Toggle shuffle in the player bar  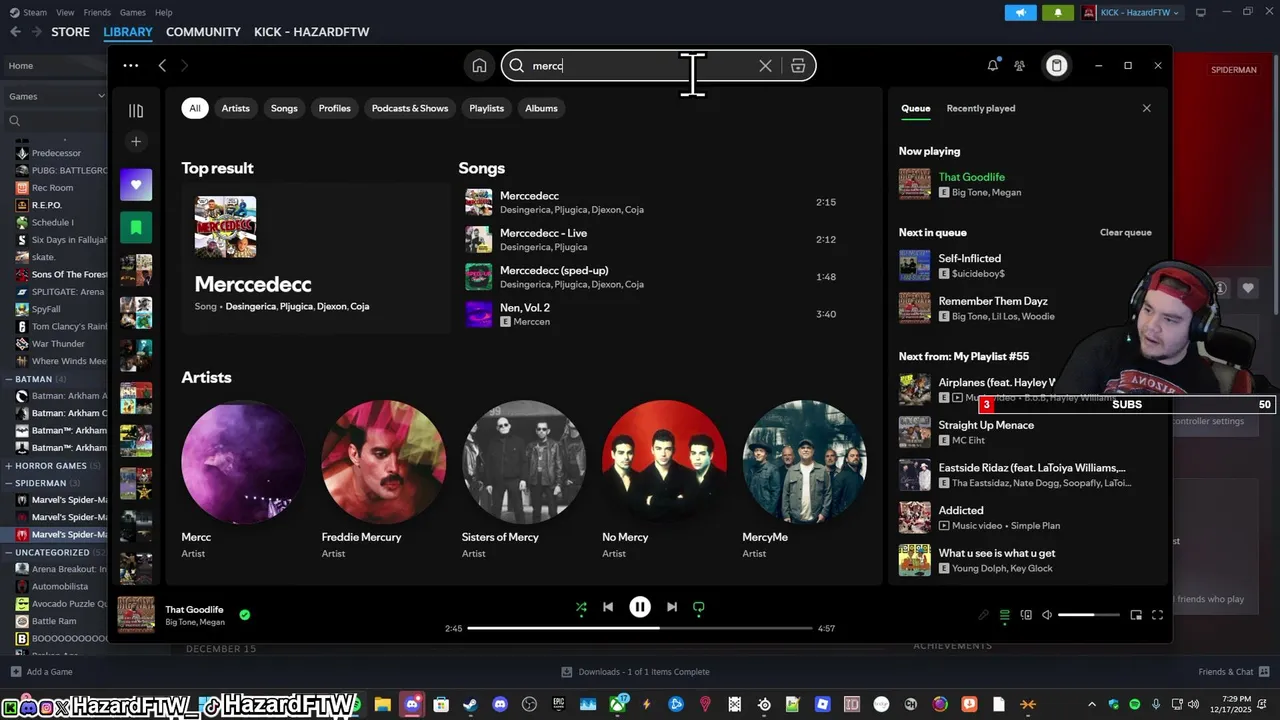click(x=581, y=607)
